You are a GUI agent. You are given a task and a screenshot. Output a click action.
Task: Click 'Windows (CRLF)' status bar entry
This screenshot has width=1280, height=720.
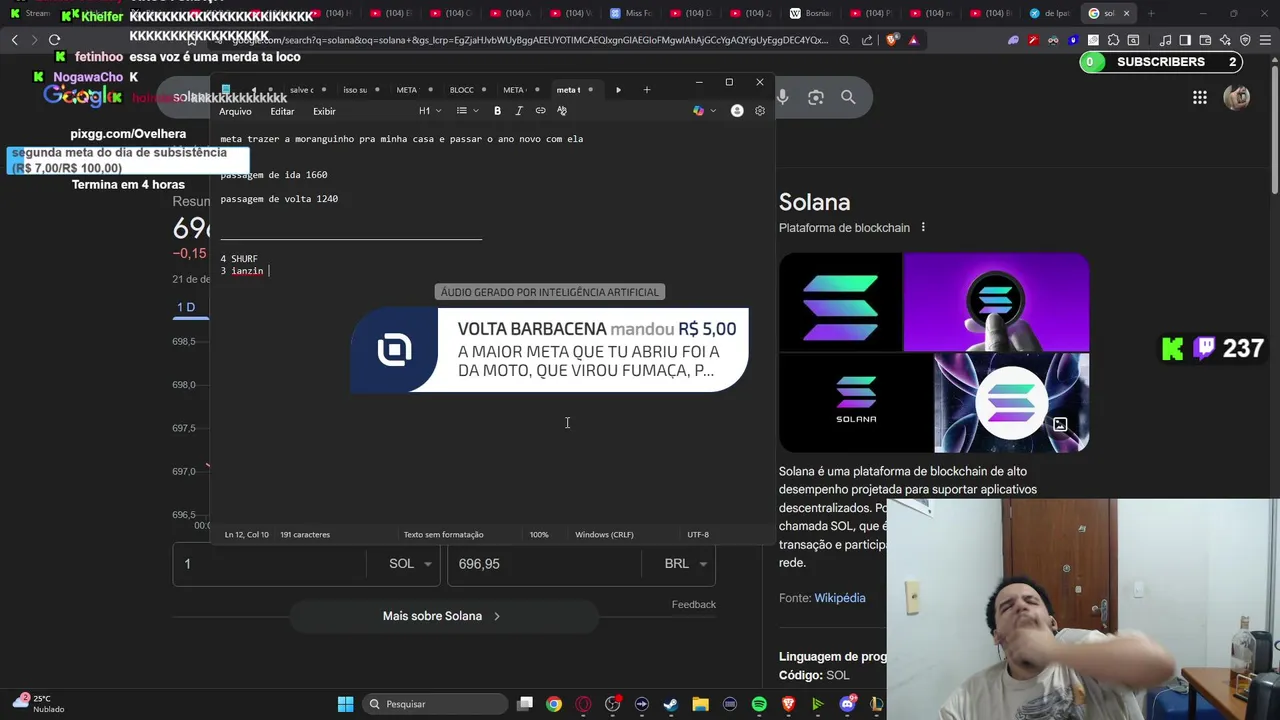tap(604, 535)
